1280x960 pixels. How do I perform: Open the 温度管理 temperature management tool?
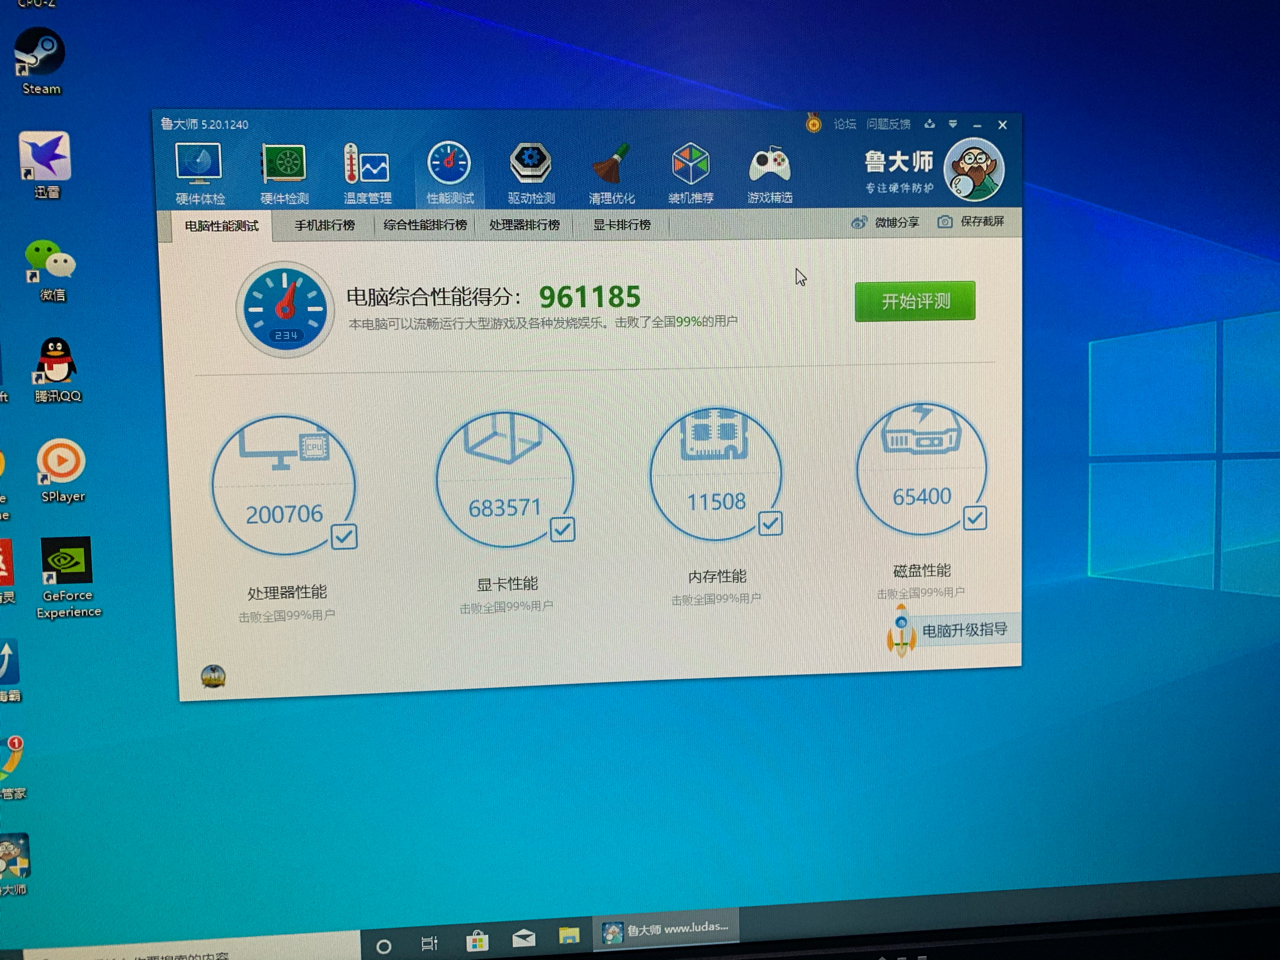[x=367, y=174]
